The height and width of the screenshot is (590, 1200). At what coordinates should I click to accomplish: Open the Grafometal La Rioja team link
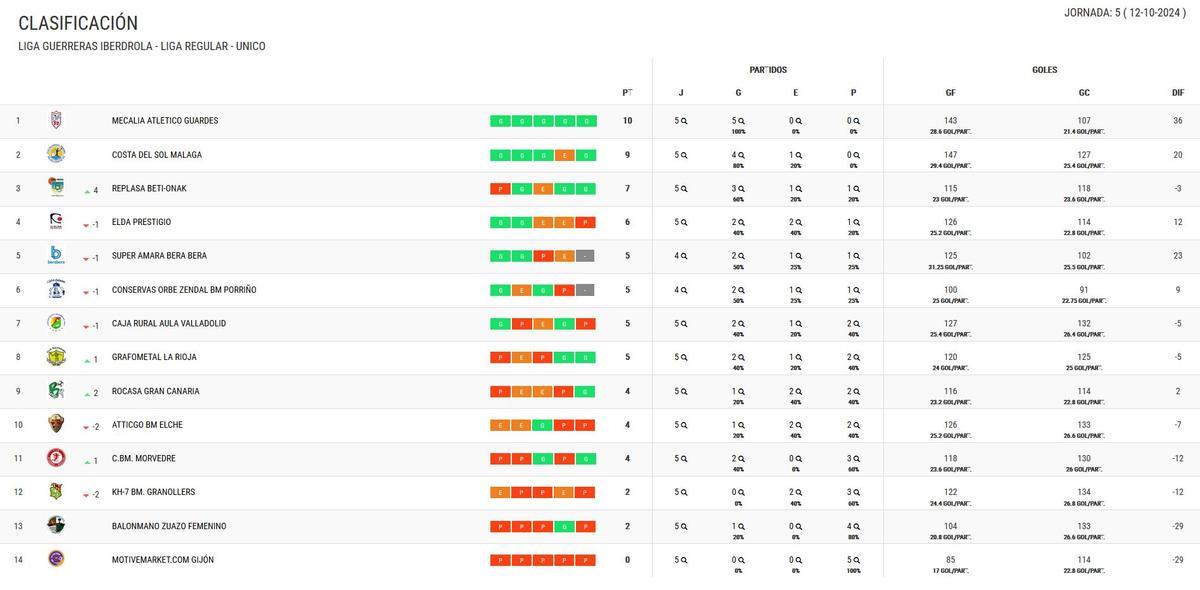click(x=154, y=357)
